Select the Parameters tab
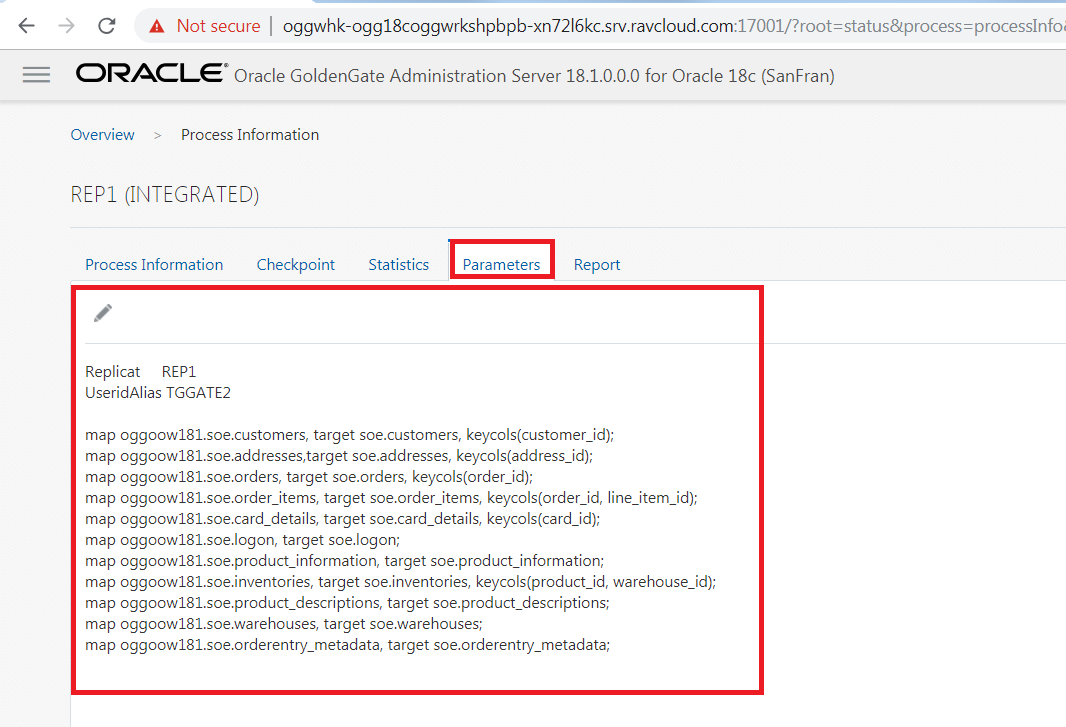Screen dimensions: 1066x727 (x=501, y=265)
